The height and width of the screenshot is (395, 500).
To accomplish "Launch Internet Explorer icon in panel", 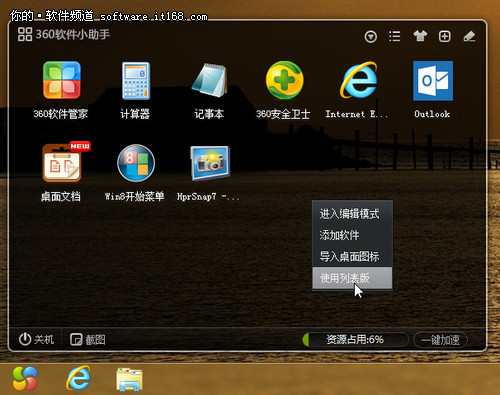I will [x=359, y=80].
